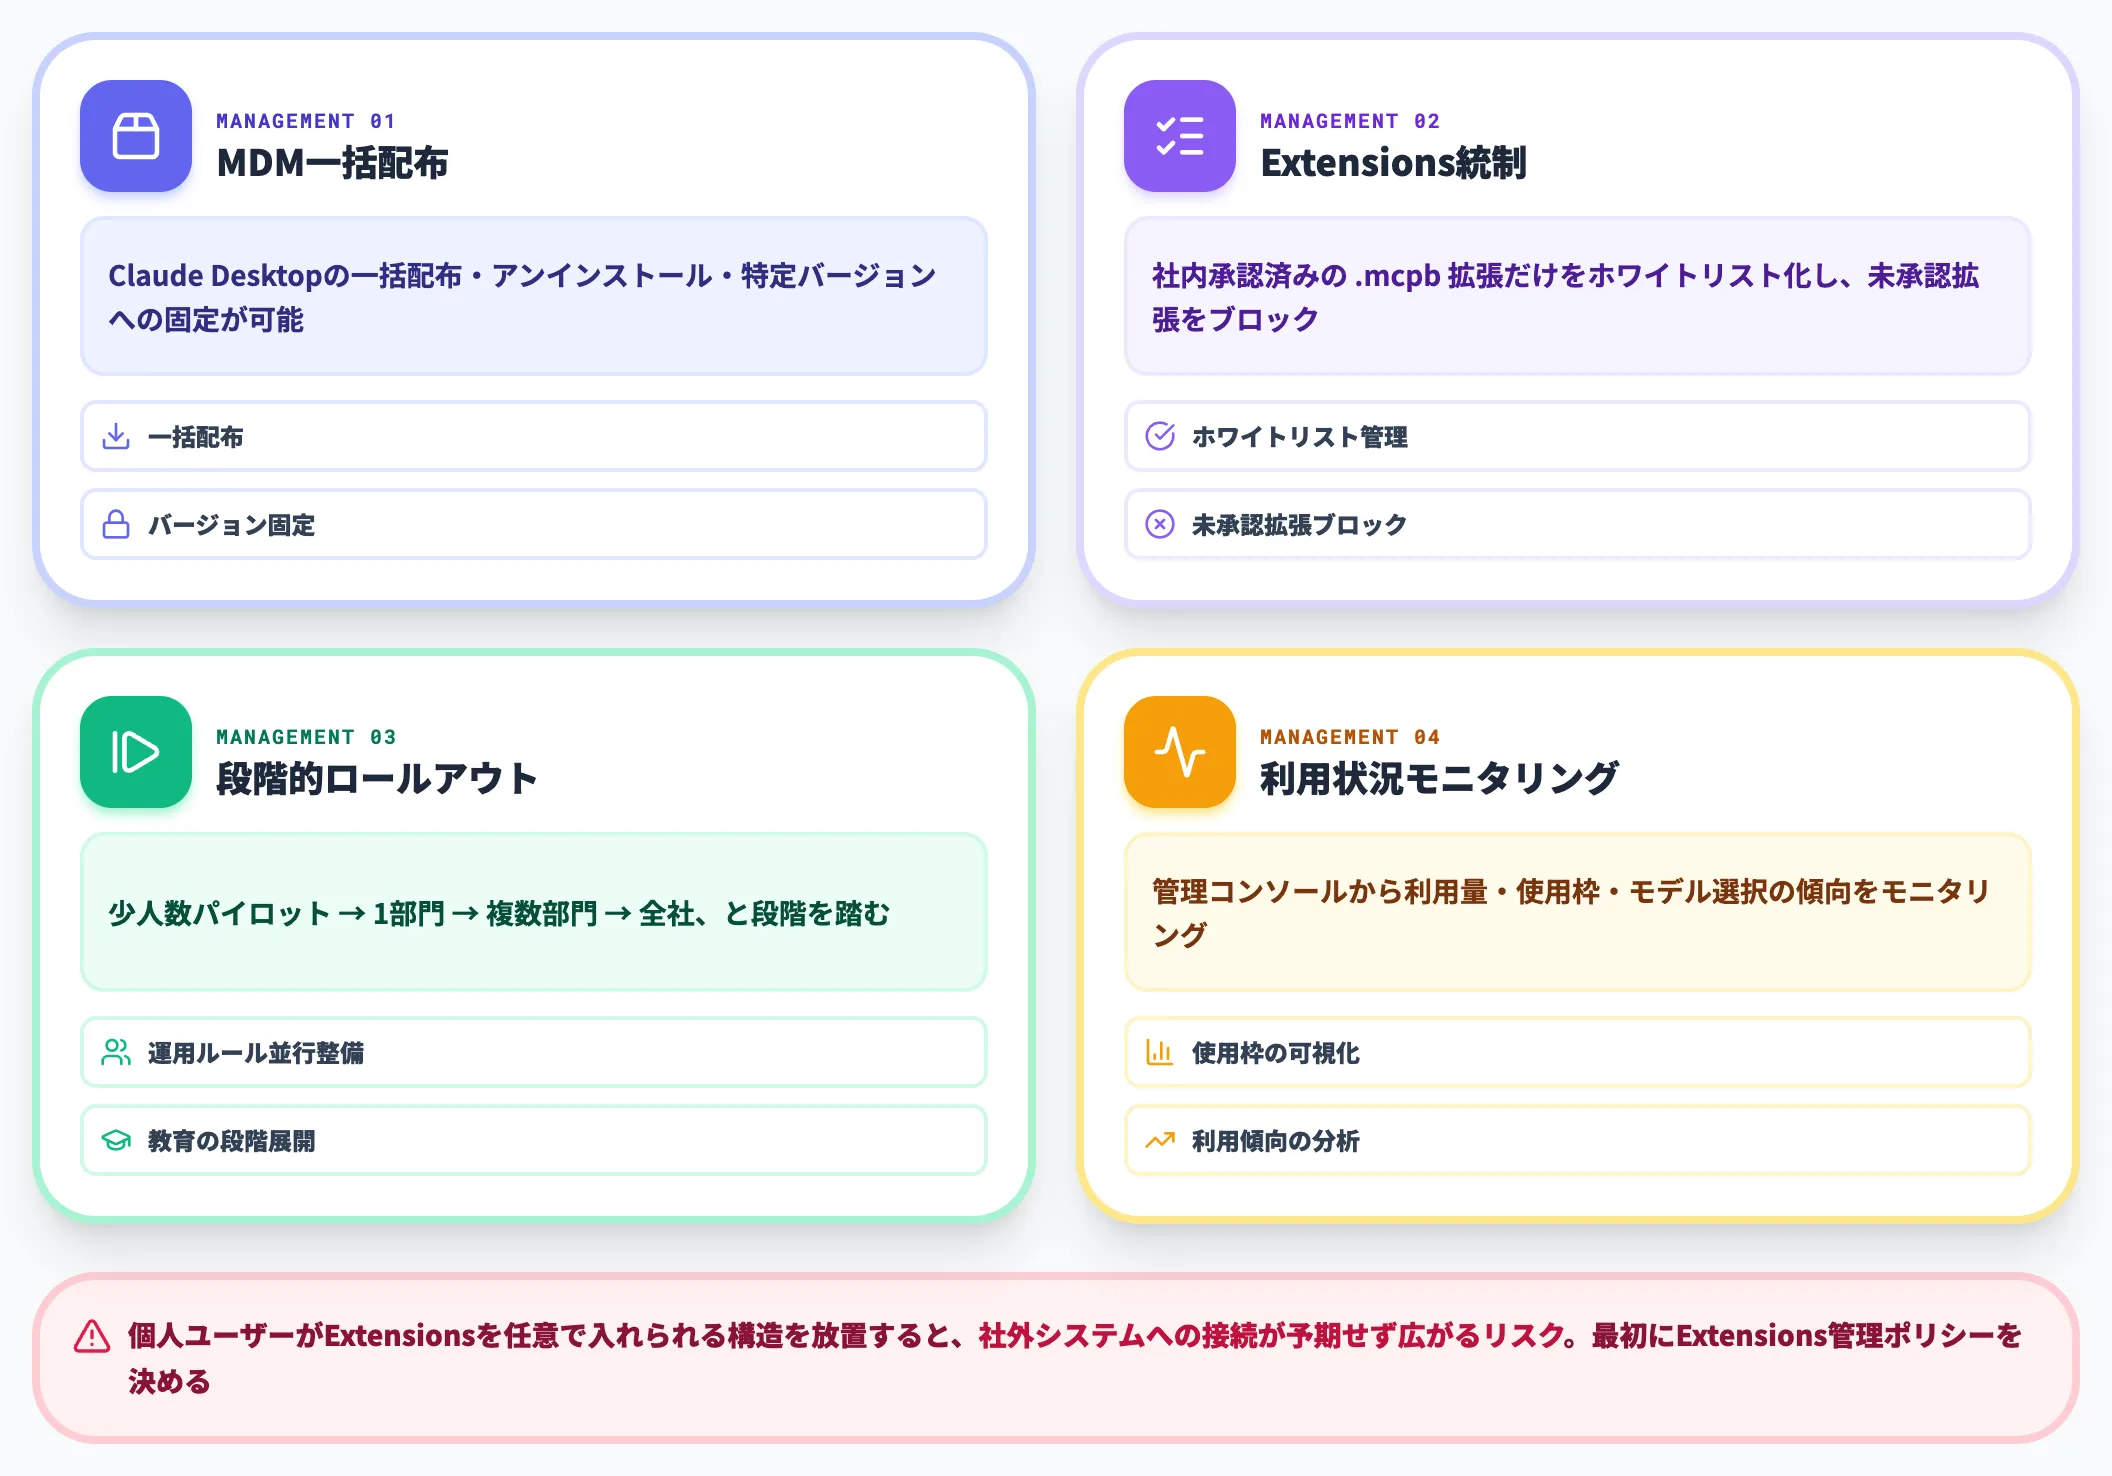
Task: Click the 運用ルール並行整備 row text
Action: click(256, 1053)
